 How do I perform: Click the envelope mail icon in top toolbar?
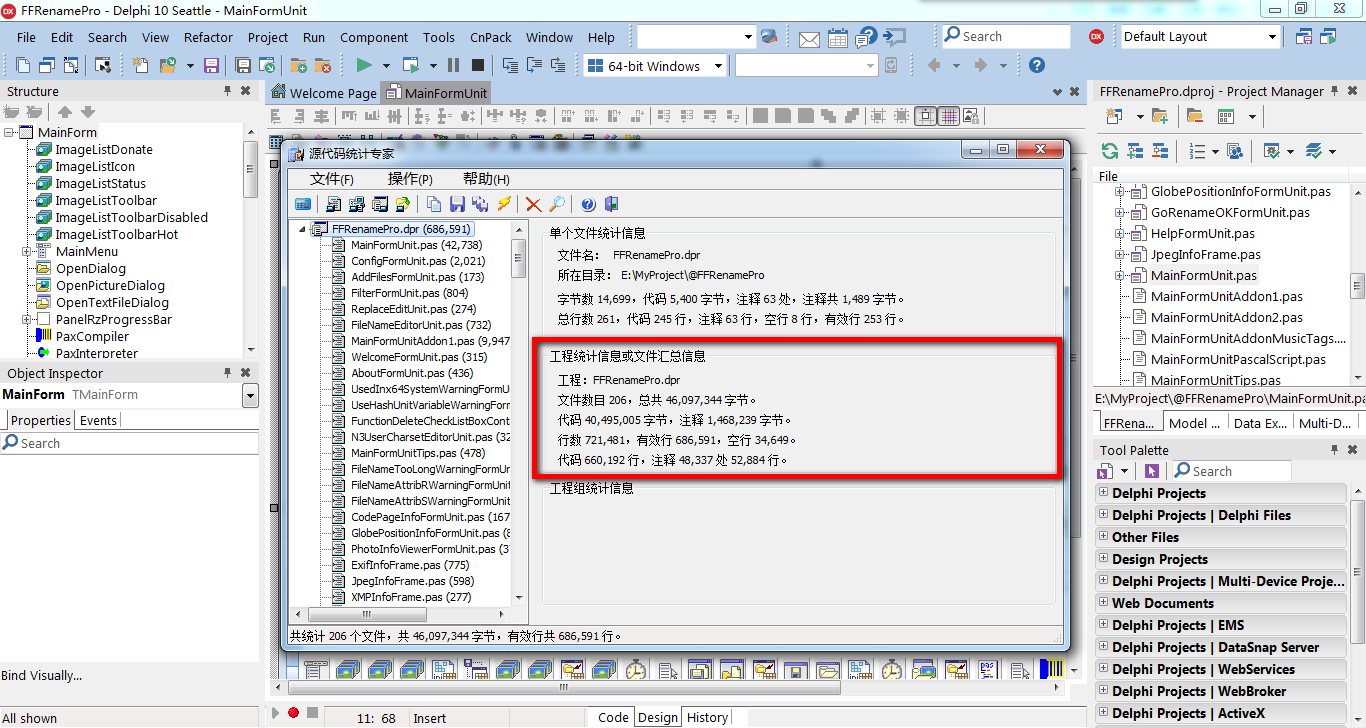[x=809, y=38]
